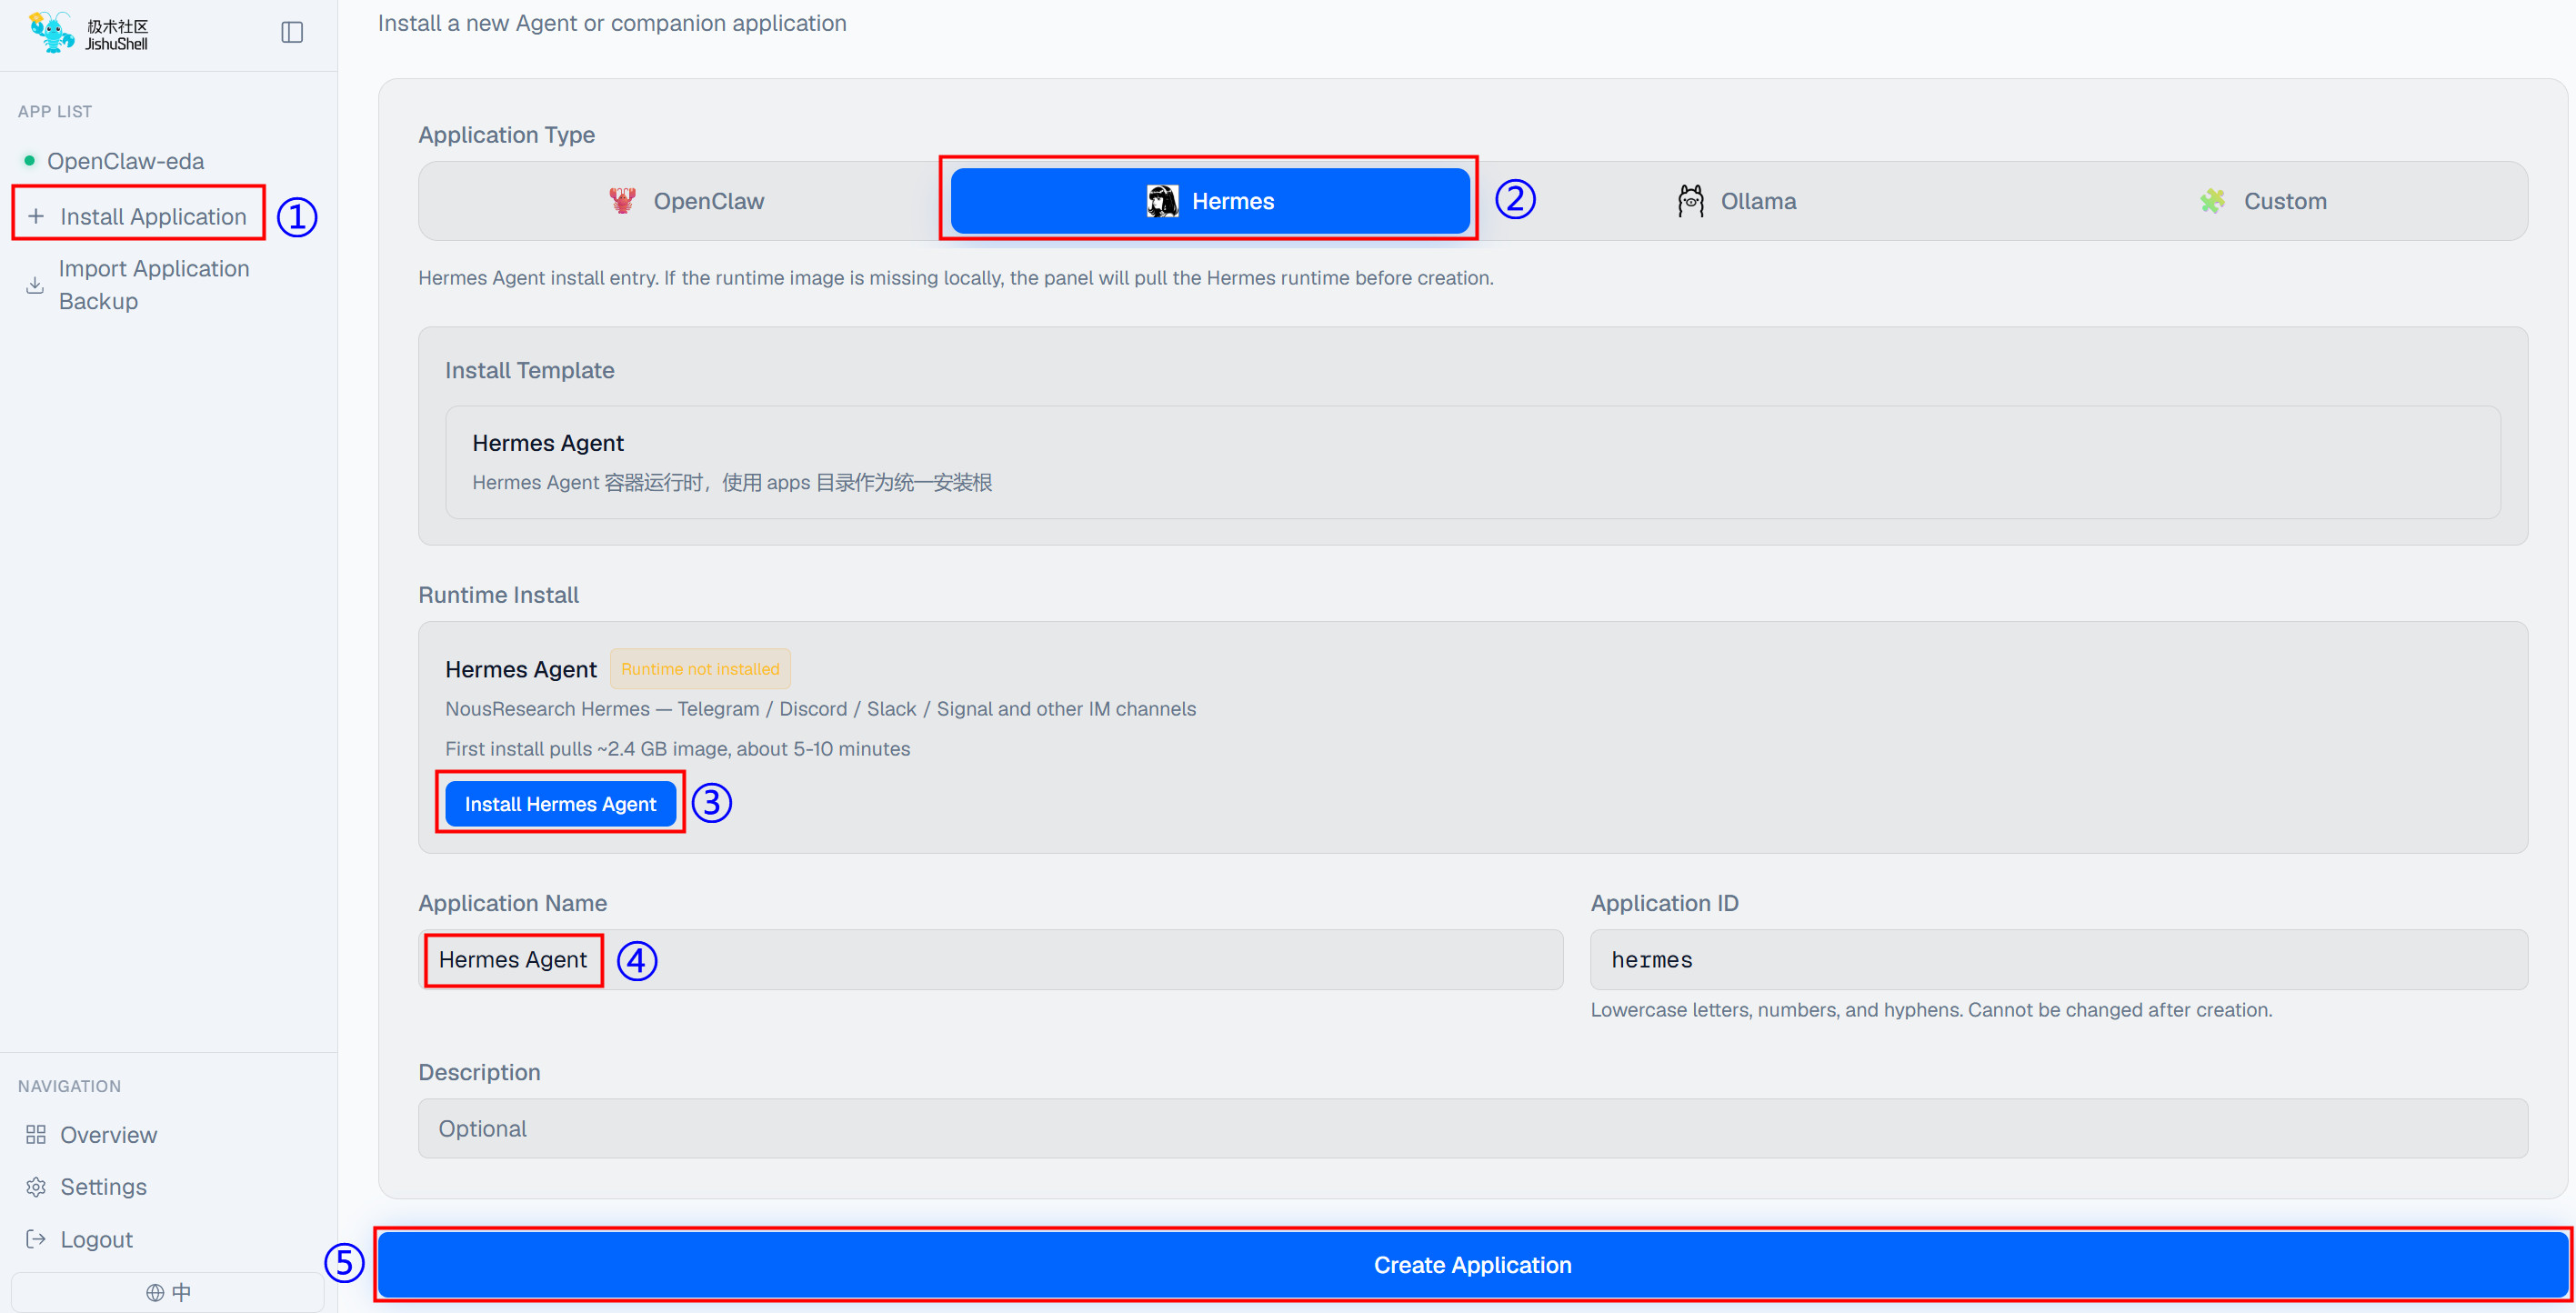The image size is (2576, 1313).
Task: Click the Application ID lowercase letters hint text
Action: click(x=1931, y=1010)
